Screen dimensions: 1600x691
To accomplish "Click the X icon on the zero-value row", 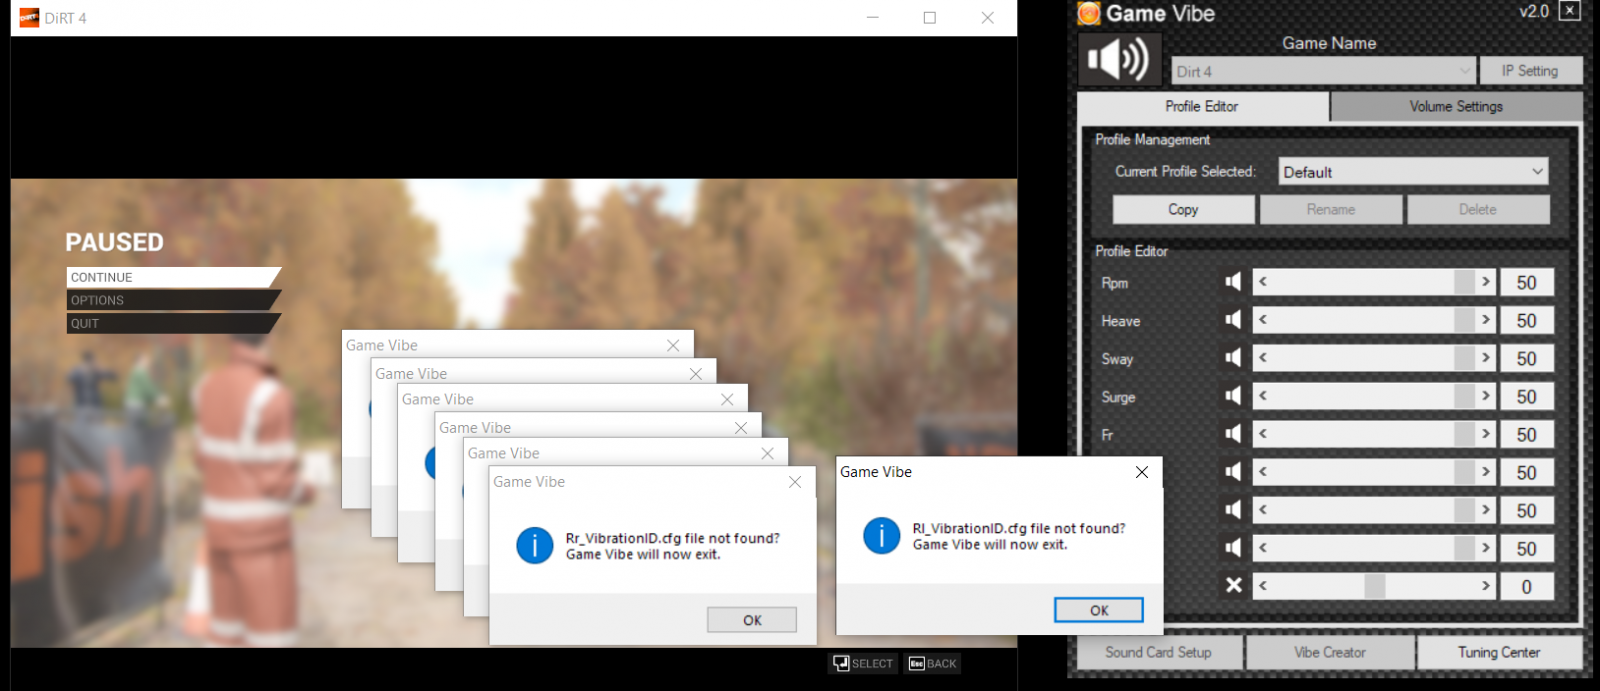I will click(x=1234, y=585).
